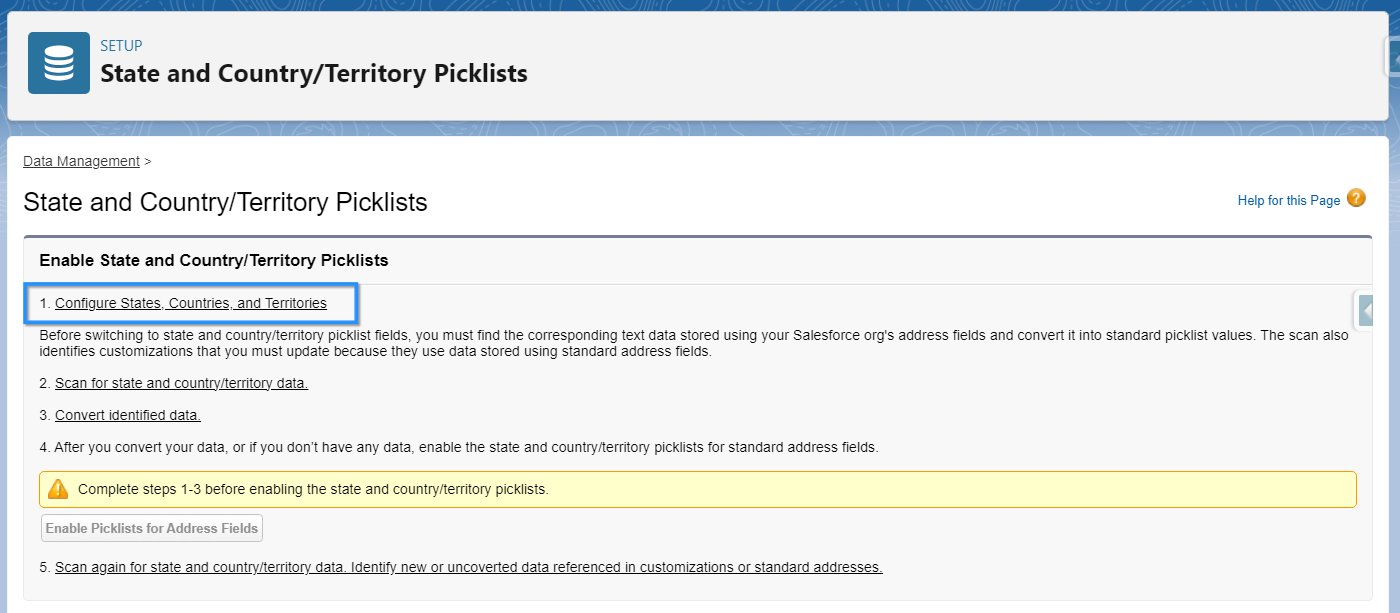Follow the Scan again for state data link

click(469, 567)
